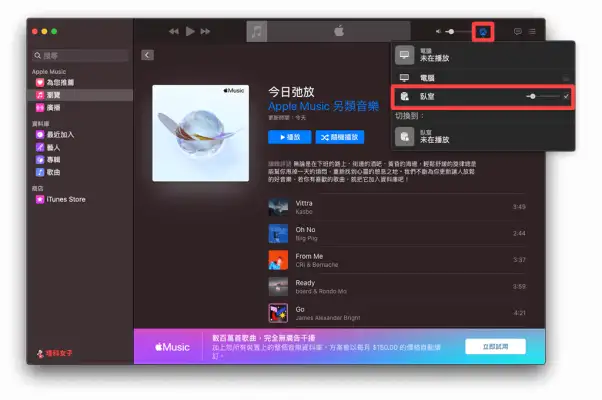Open the Apple Music 另類音樂 link
The width and height of the screenshot is (602, 400).
323,106
